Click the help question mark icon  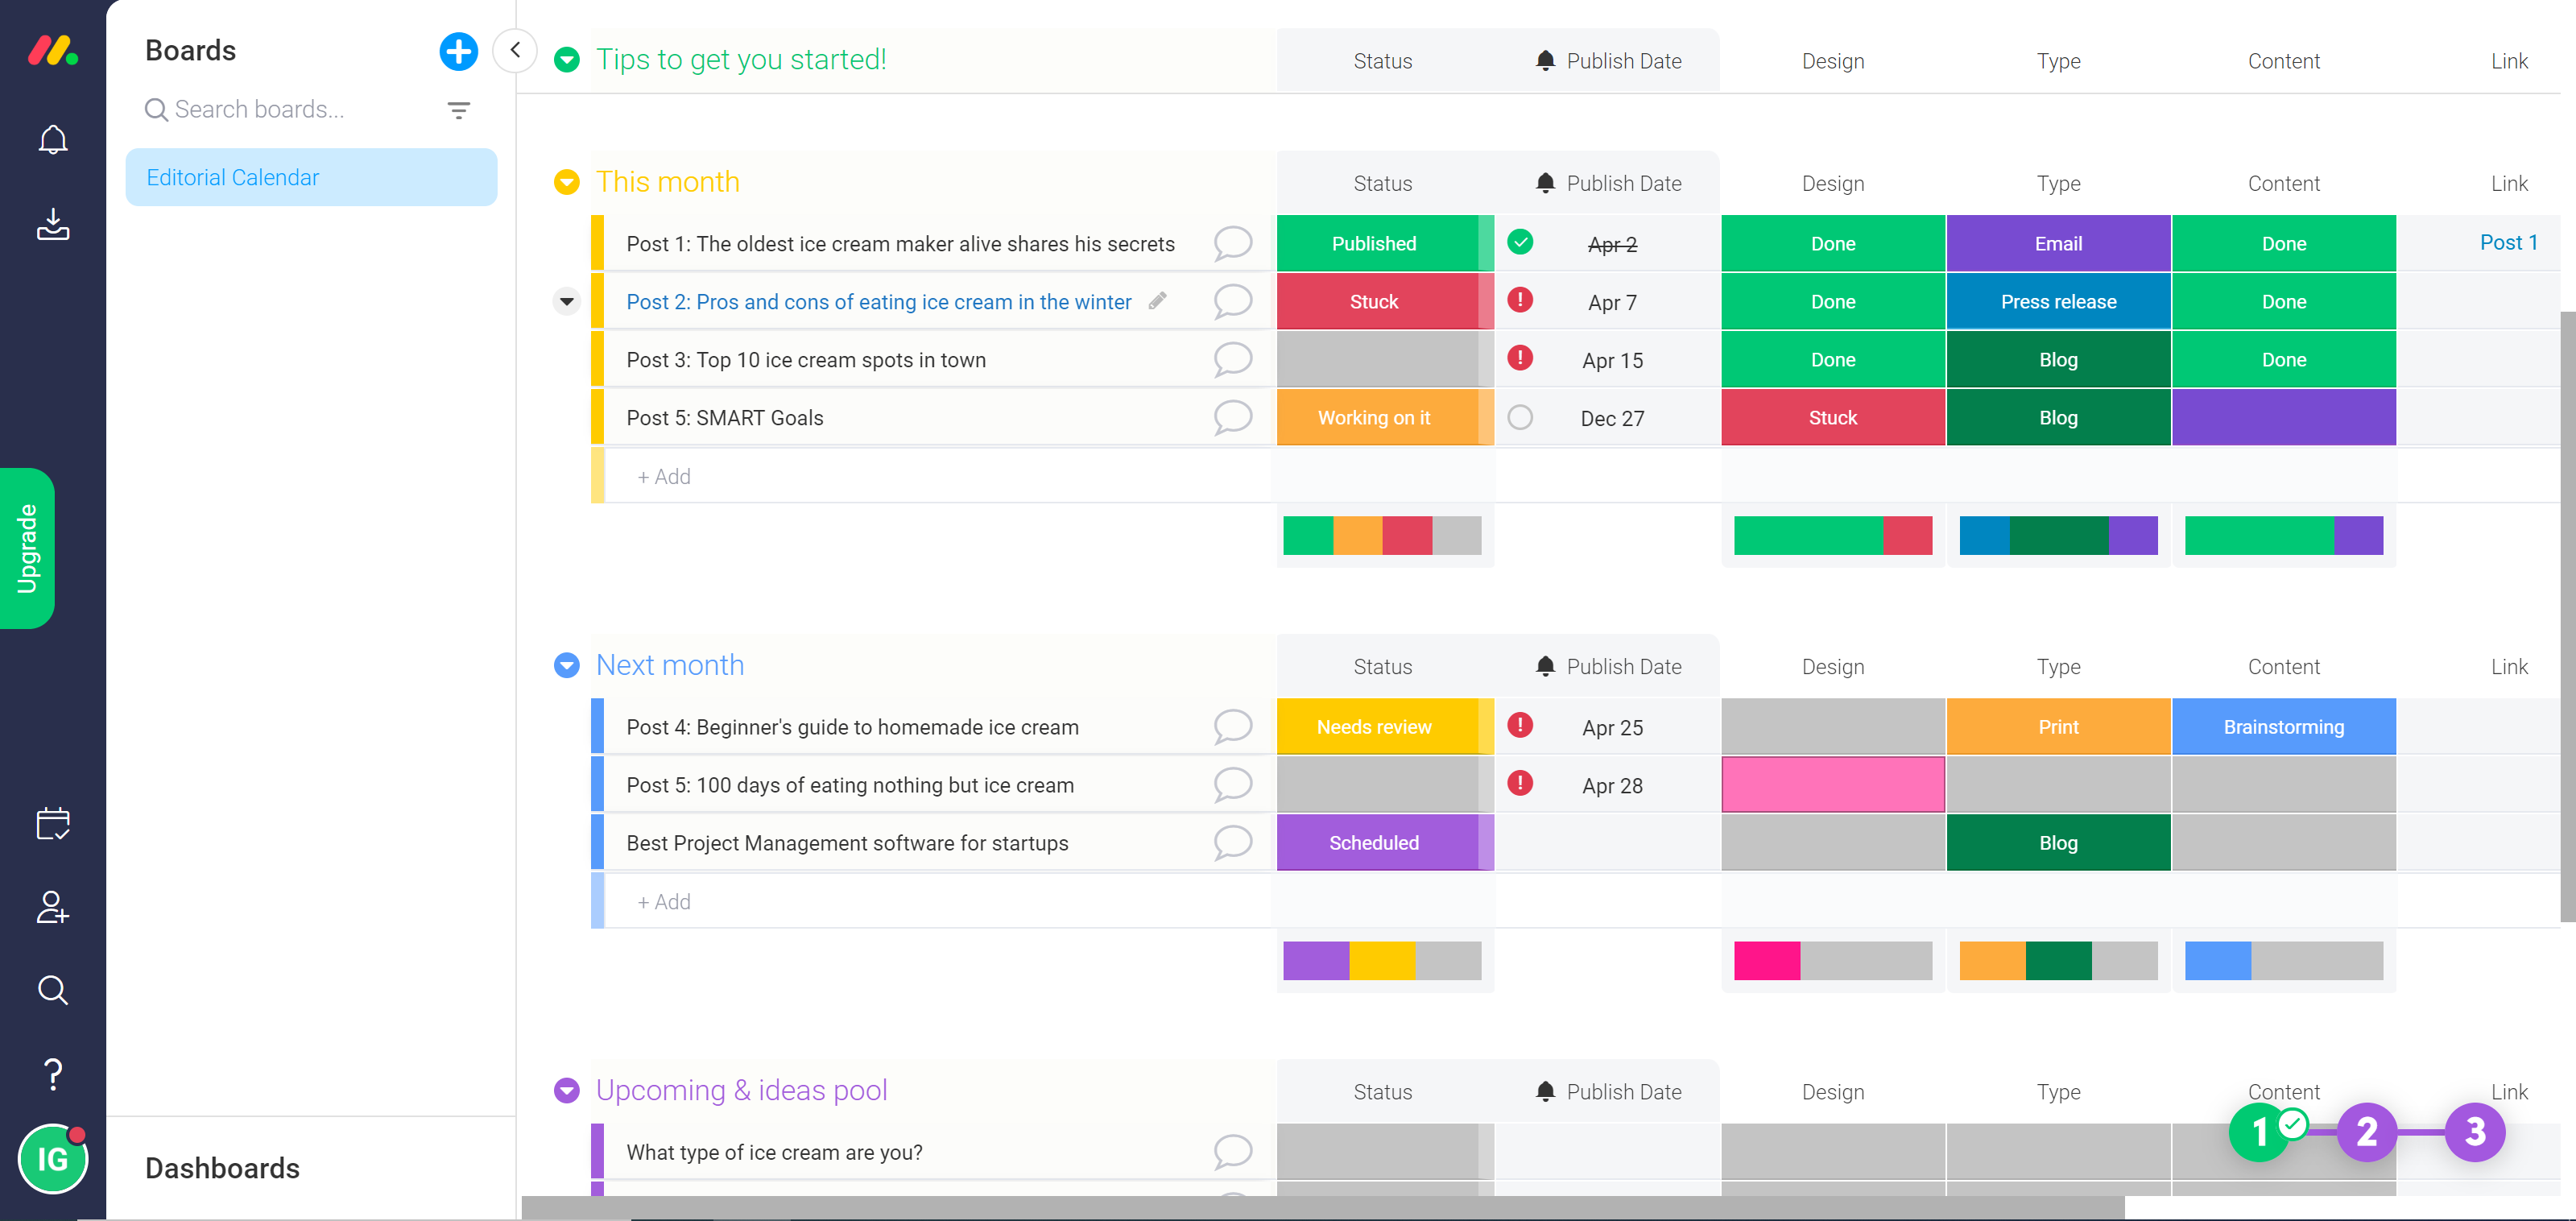tap(52, 1074)
